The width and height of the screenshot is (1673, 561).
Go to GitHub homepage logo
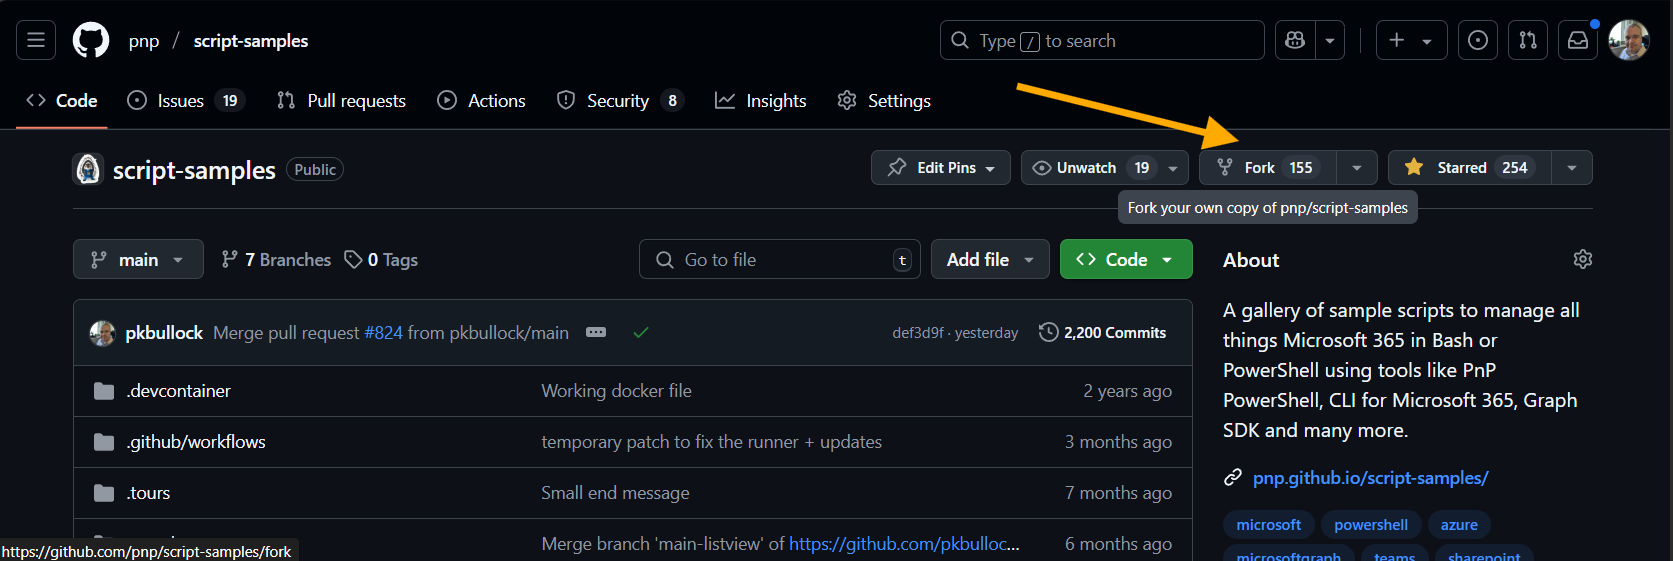91,40
